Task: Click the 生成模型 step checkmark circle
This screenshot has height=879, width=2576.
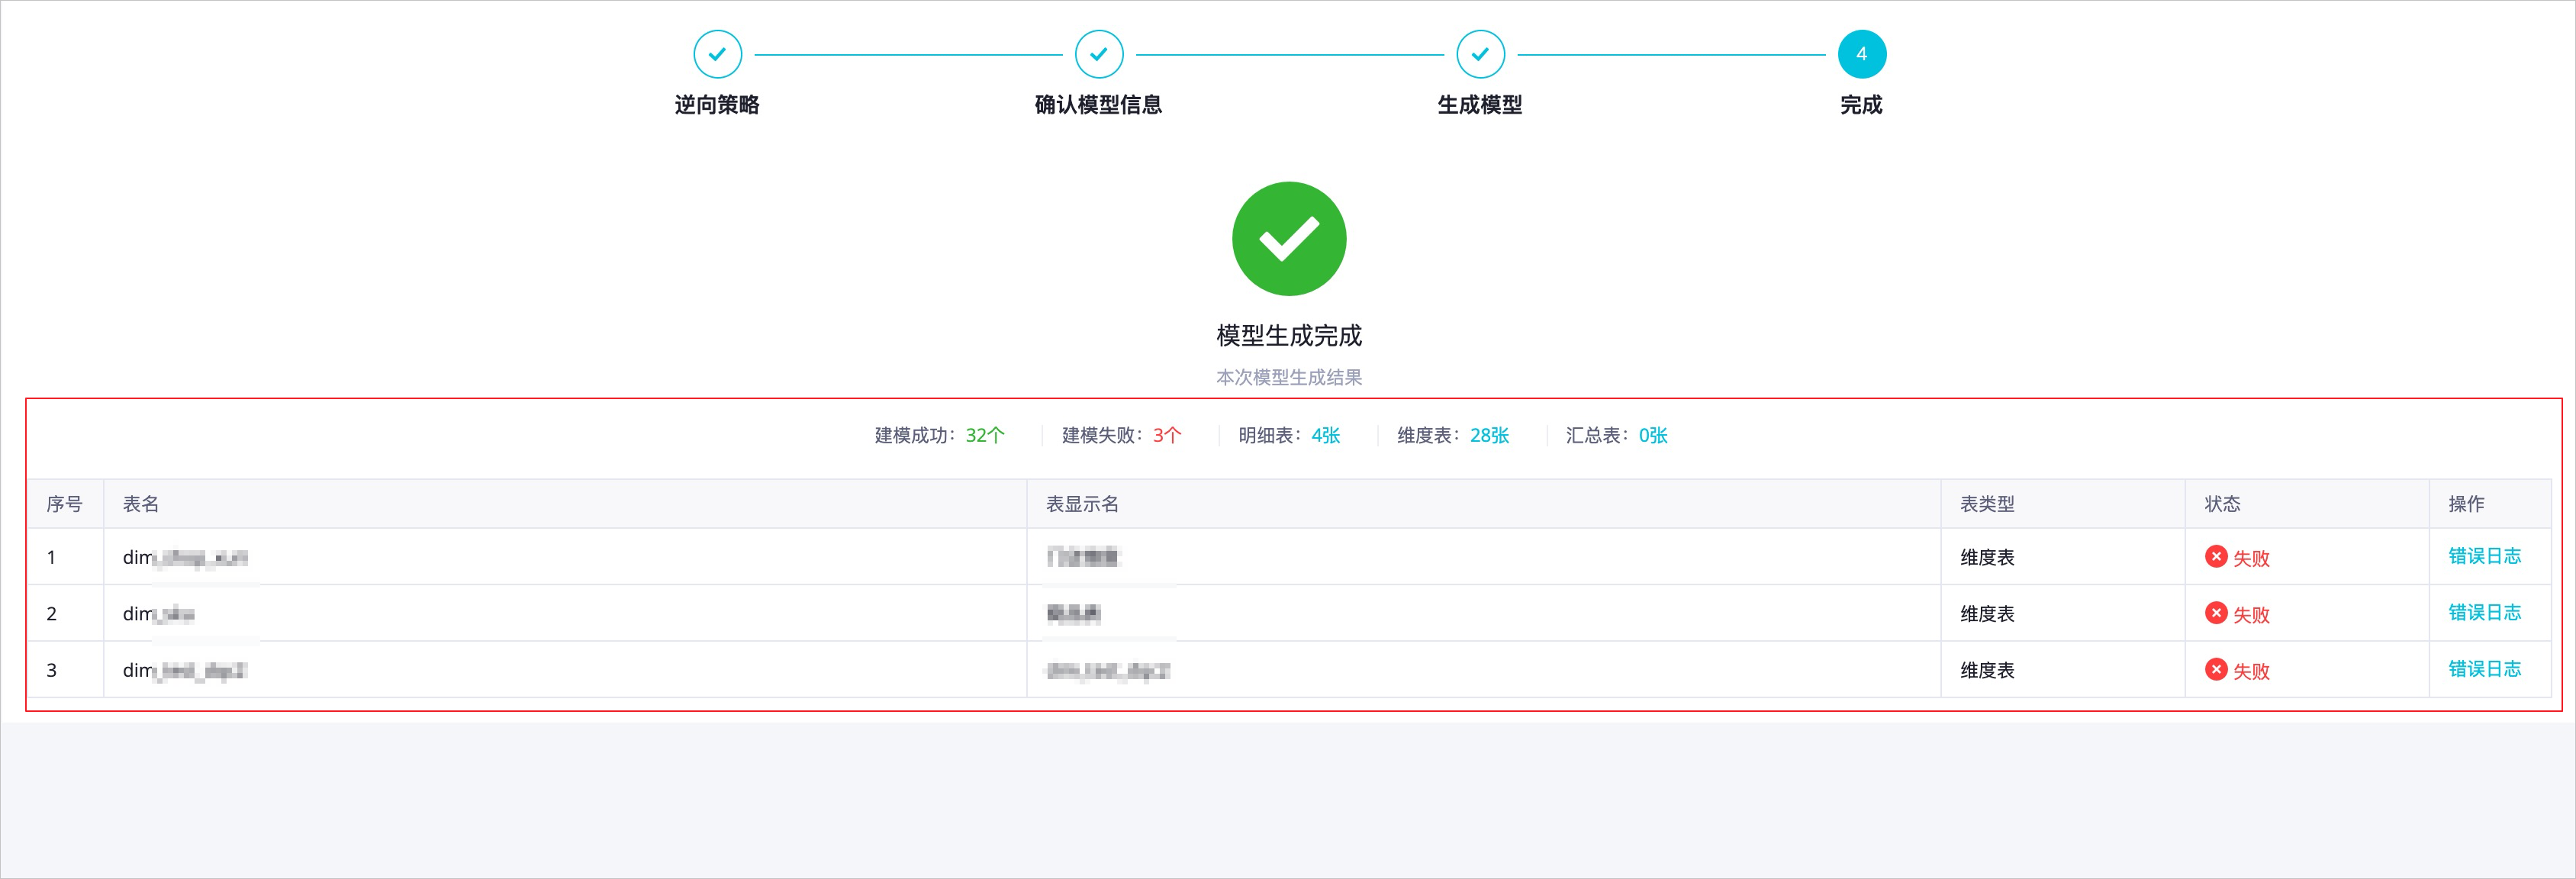Action: pos(1480,54)
